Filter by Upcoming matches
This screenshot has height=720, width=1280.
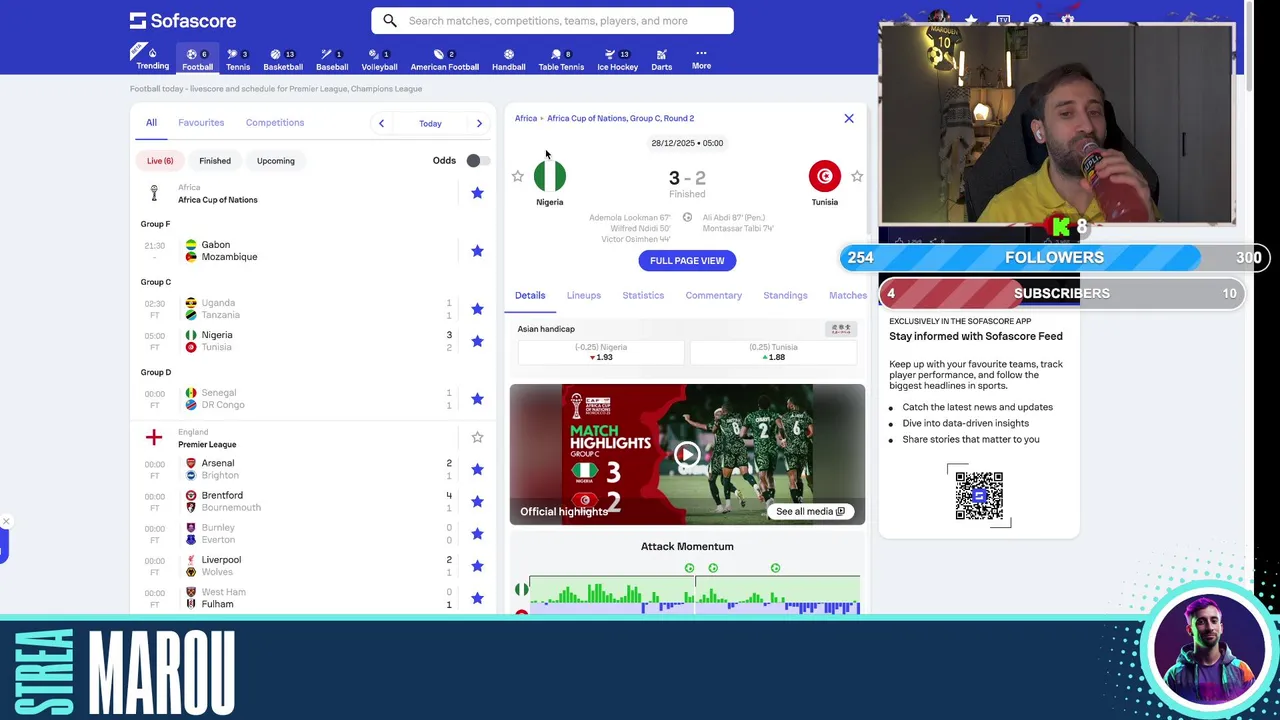pos(276,161)
